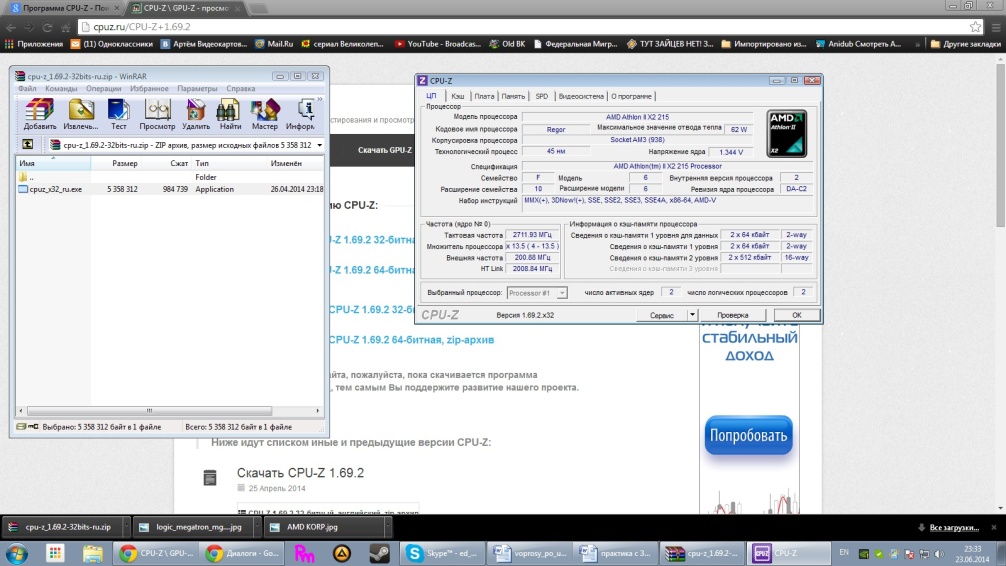1006x566 pixels.
Task: Click the Проверка button in CPU-Z
Action: pyautogui.click(x=733, y=315)
